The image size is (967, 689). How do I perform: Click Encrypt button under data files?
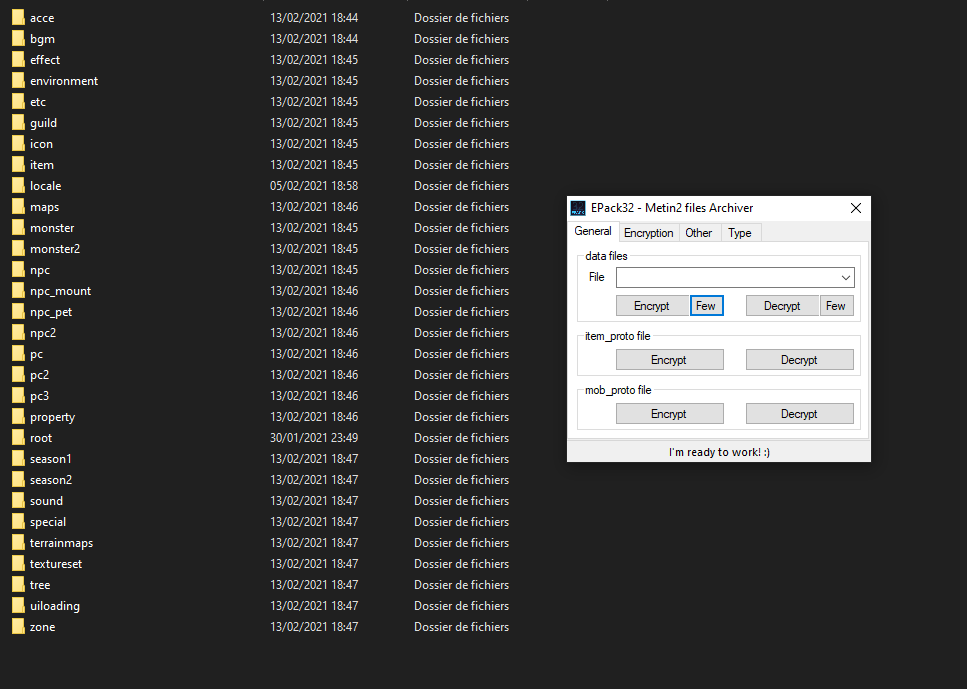click(652, 306)
